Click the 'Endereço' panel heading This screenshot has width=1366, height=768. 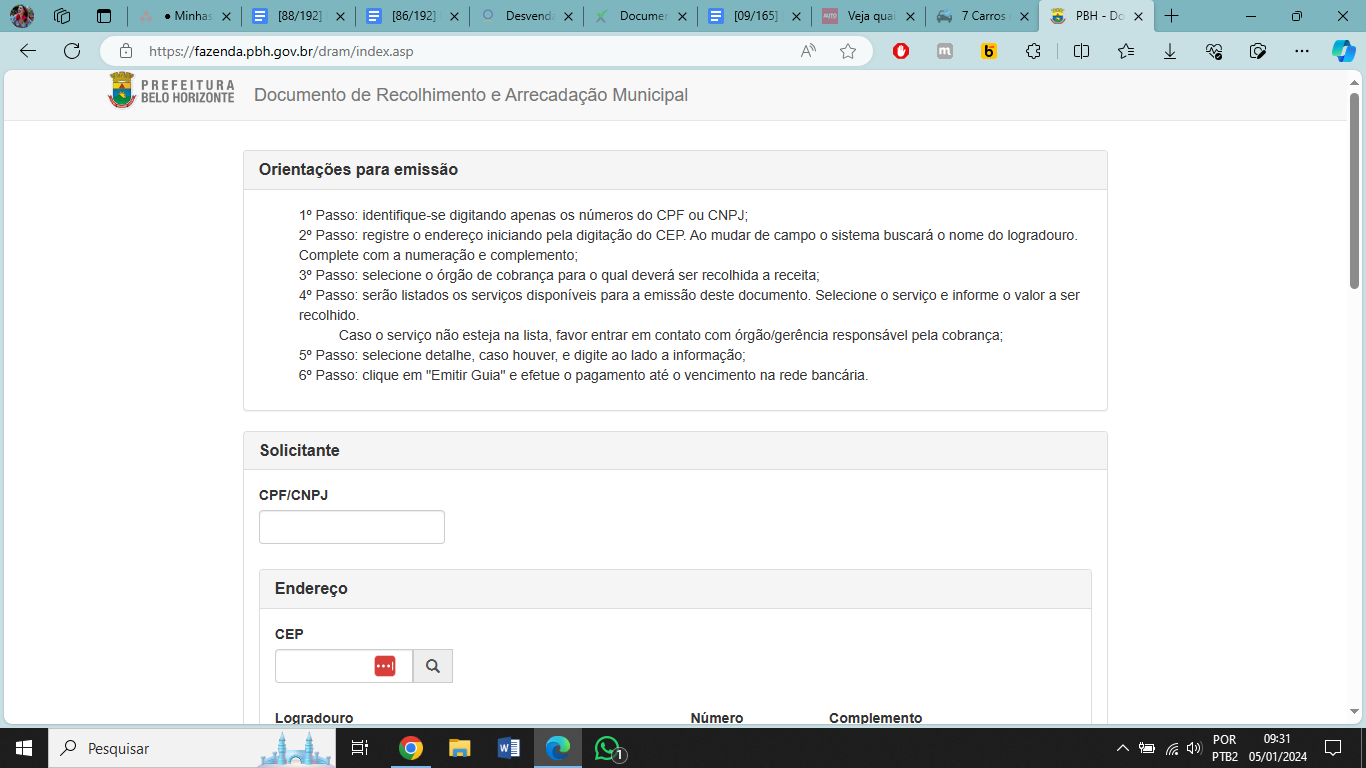click(x=311, y=589)
